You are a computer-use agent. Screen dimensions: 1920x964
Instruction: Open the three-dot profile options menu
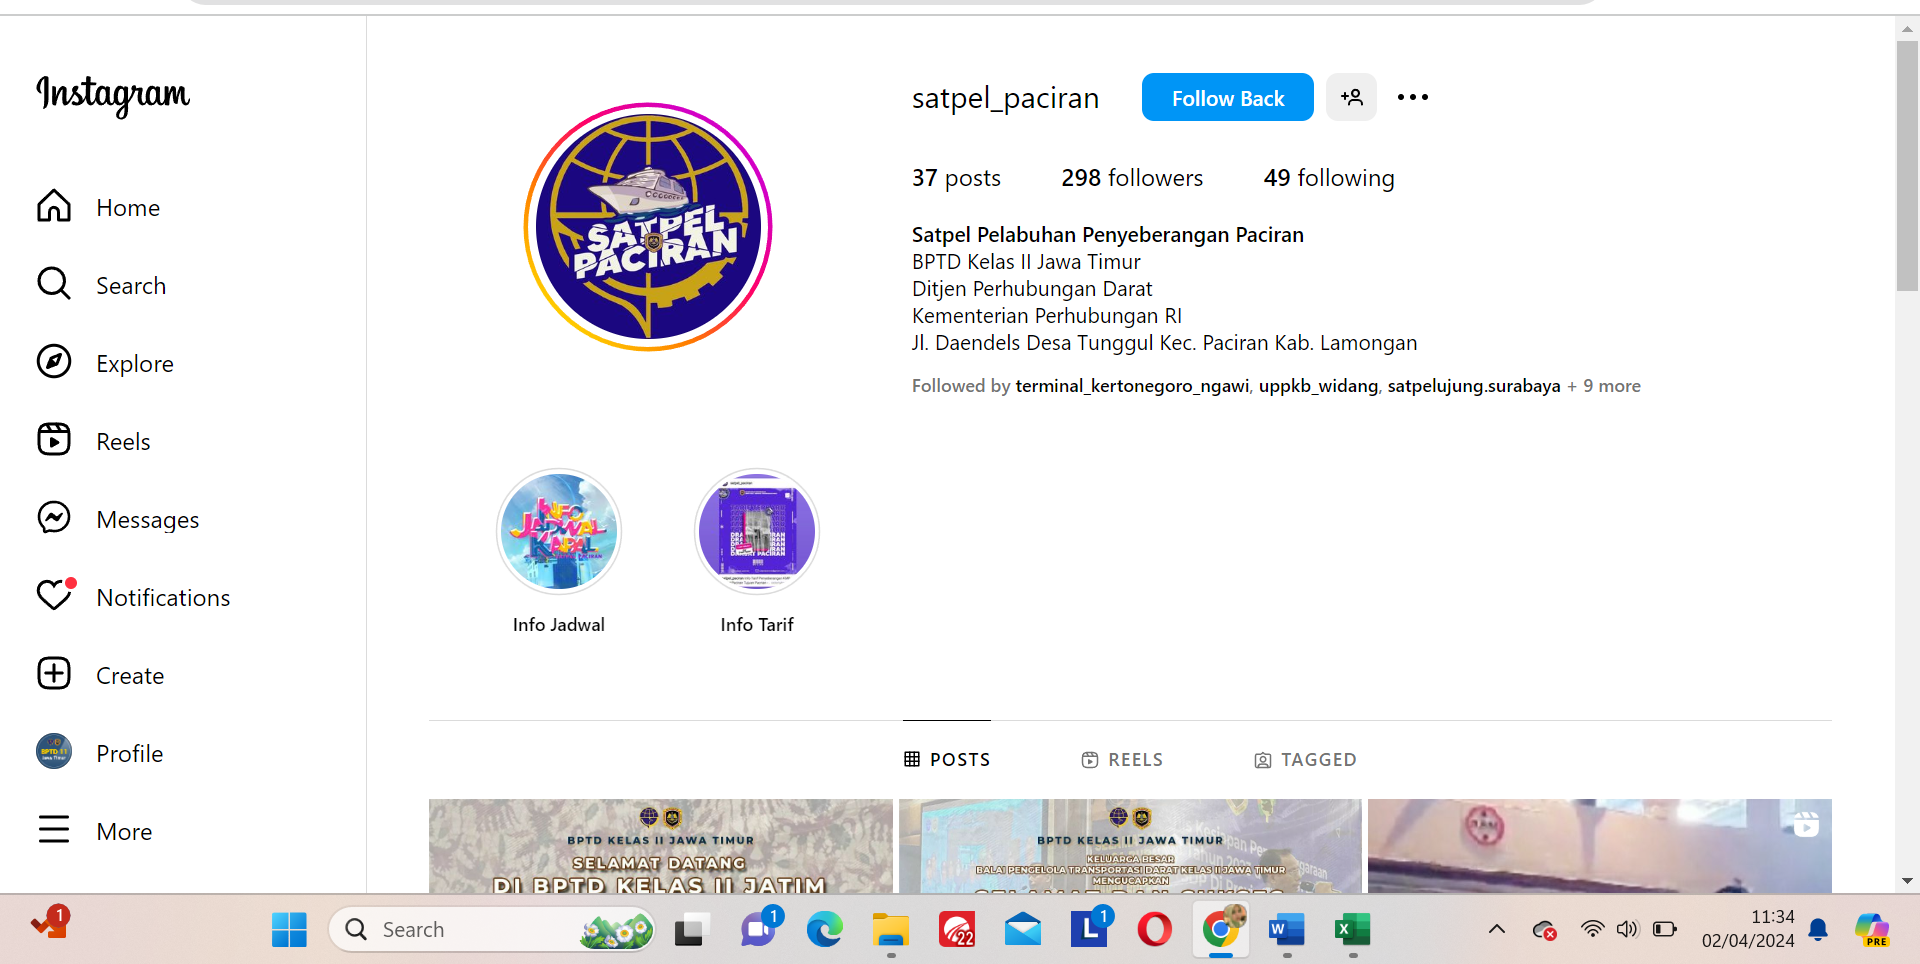click(1412, 97)
